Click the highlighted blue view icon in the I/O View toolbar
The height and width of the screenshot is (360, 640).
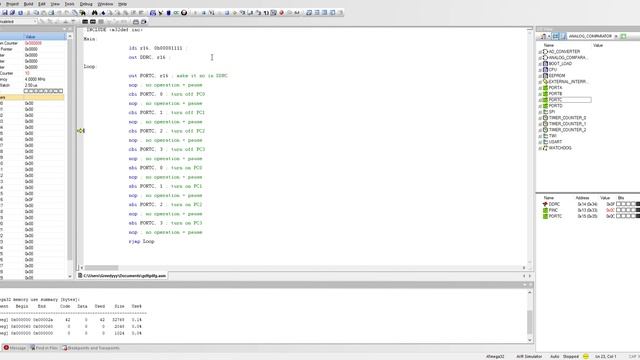(x=556, y=36)
